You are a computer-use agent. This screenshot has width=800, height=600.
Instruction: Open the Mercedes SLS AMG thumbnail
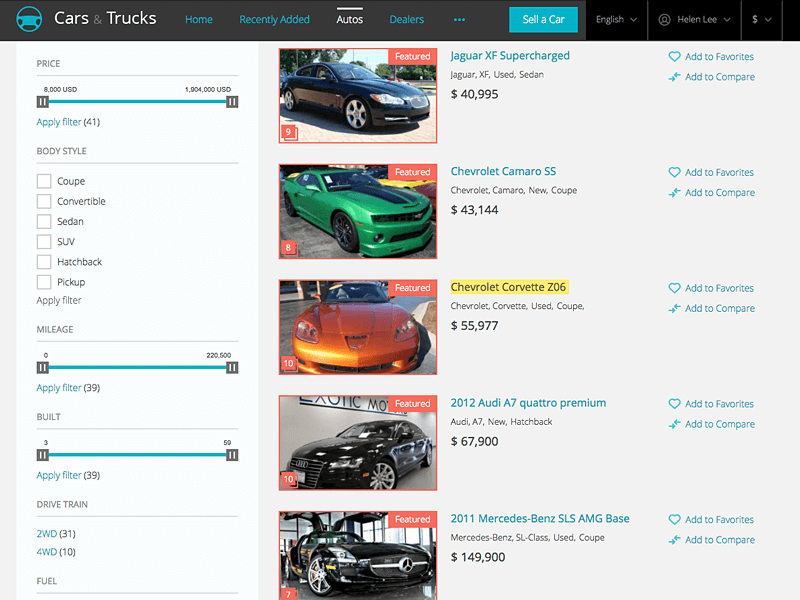point(358,556)
